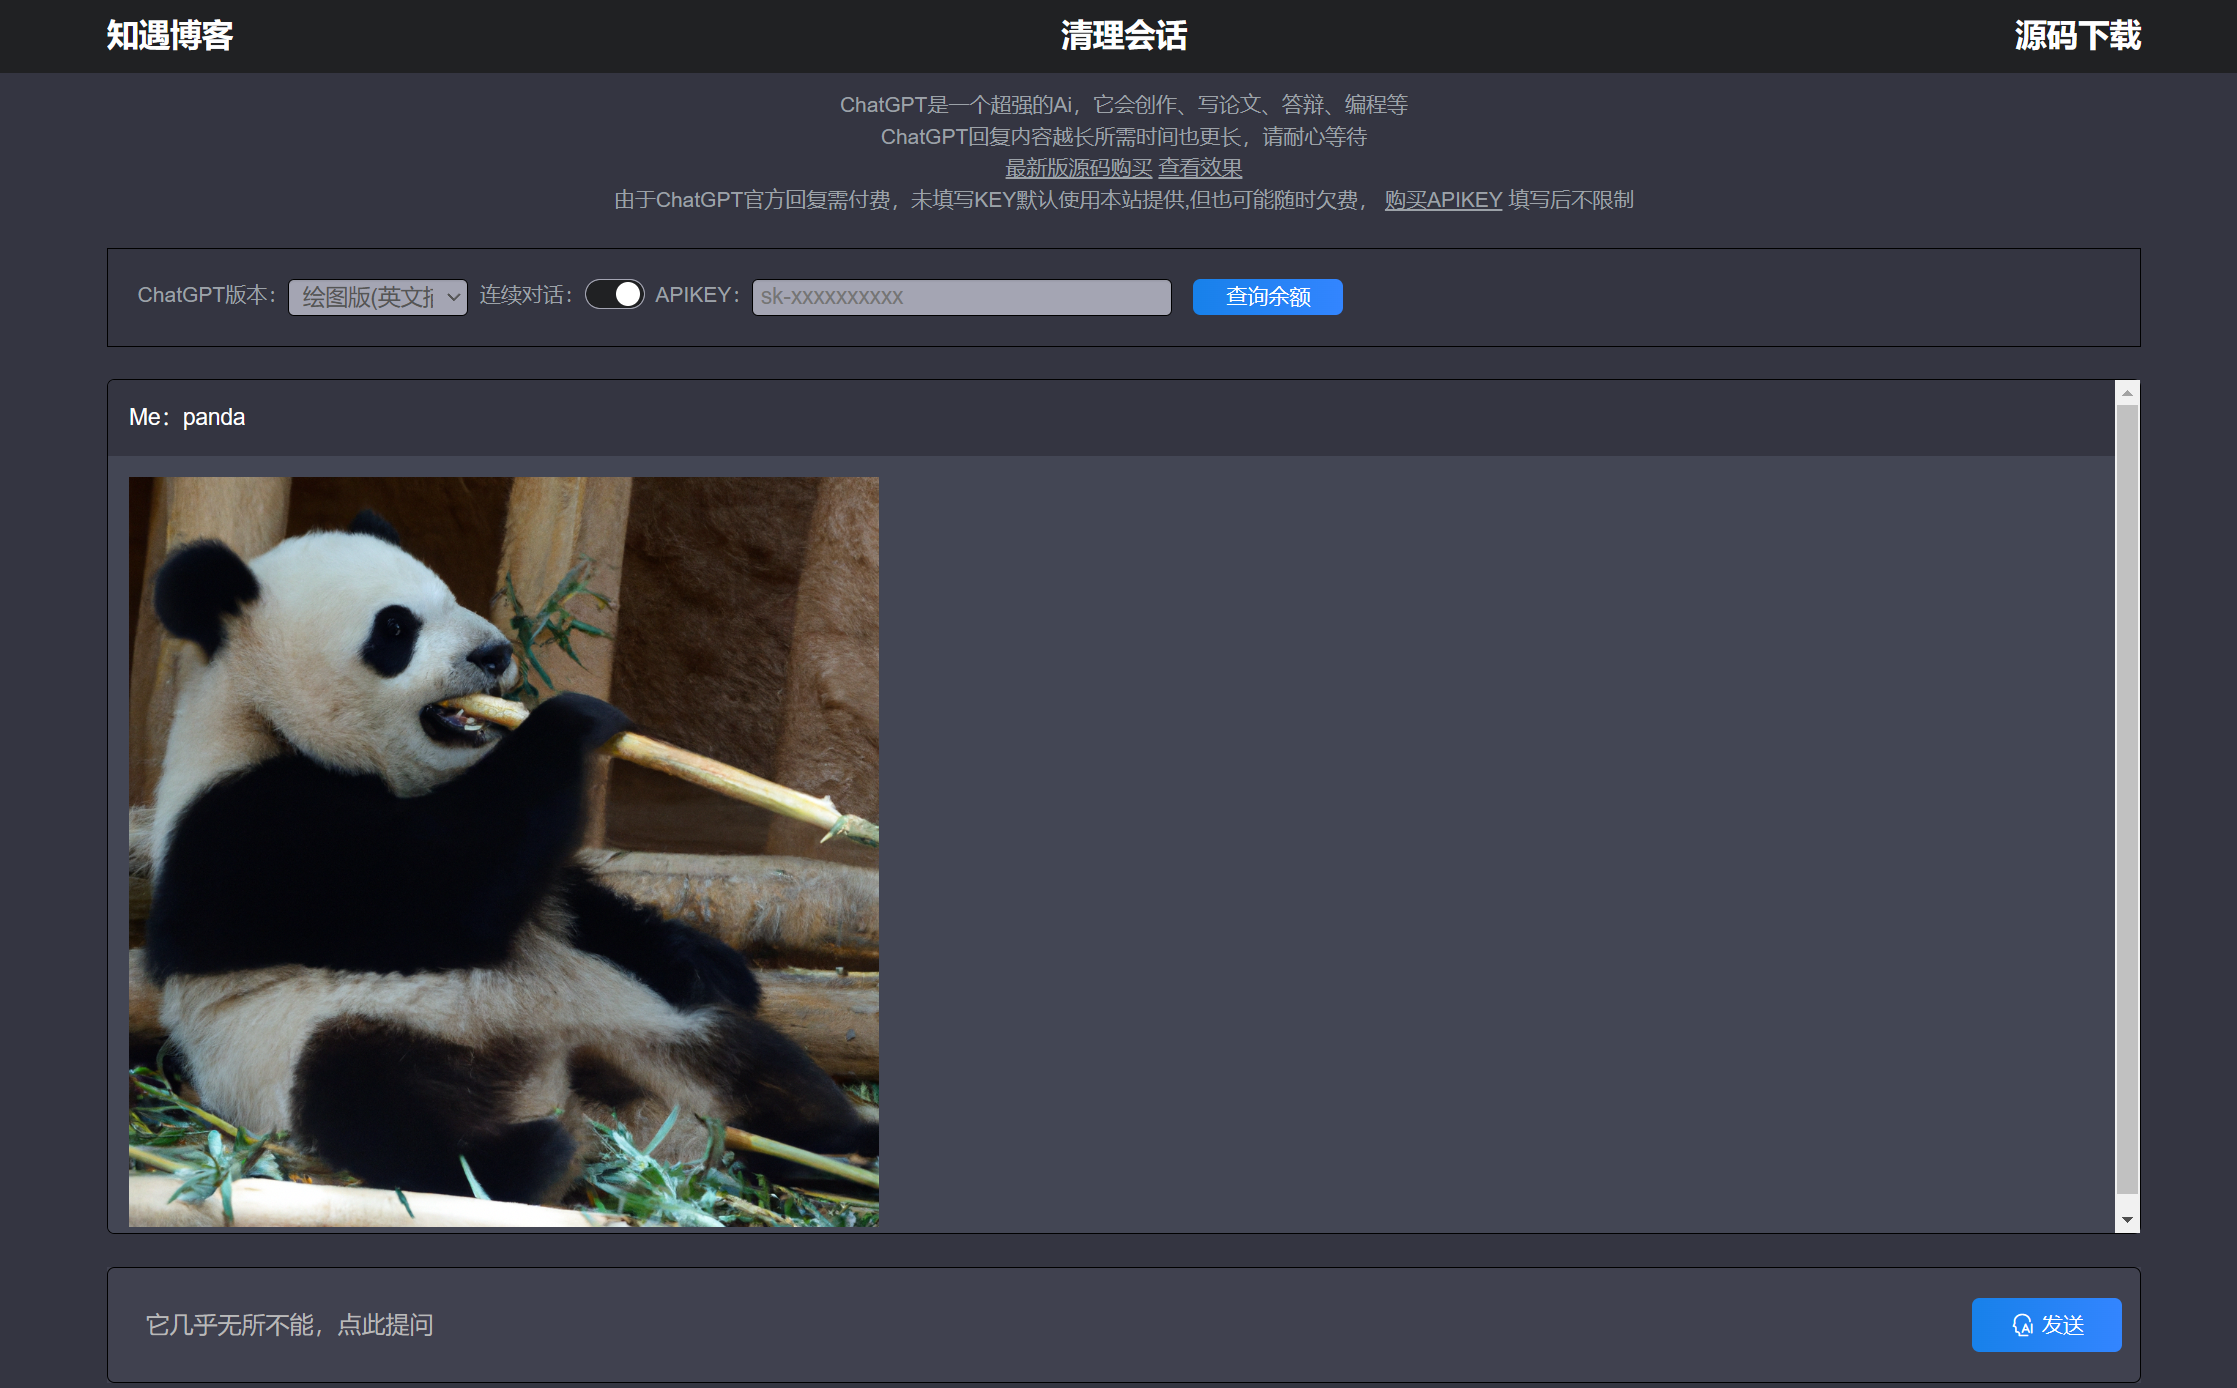Click the scrollbar down arrow in chat

click(x=2127, y=1220)
